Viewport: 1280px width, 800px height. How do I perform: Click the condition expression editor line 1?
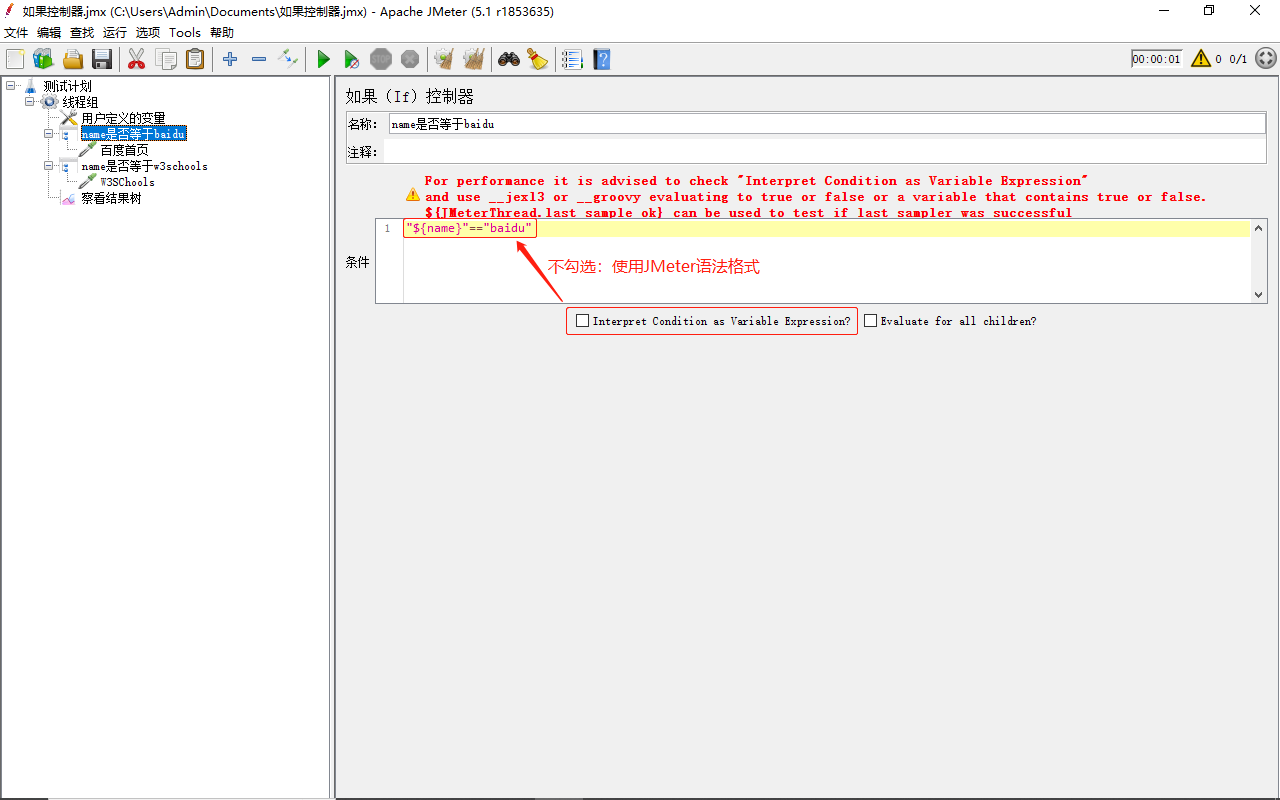(826, 229)
